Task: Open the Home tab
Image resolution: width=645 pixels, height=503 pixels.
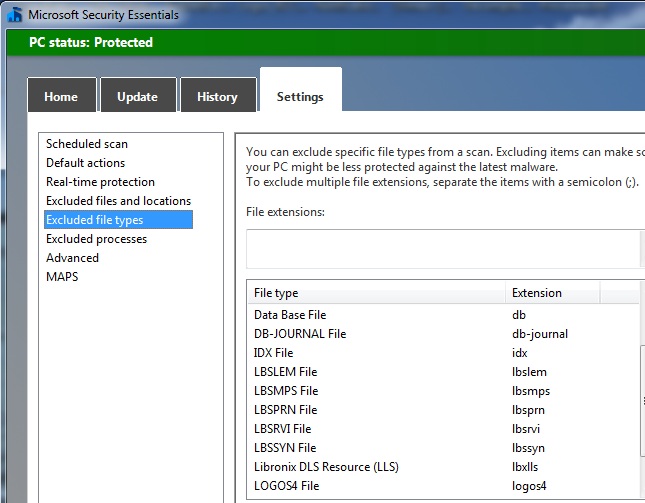Action: tap(62, 95)
